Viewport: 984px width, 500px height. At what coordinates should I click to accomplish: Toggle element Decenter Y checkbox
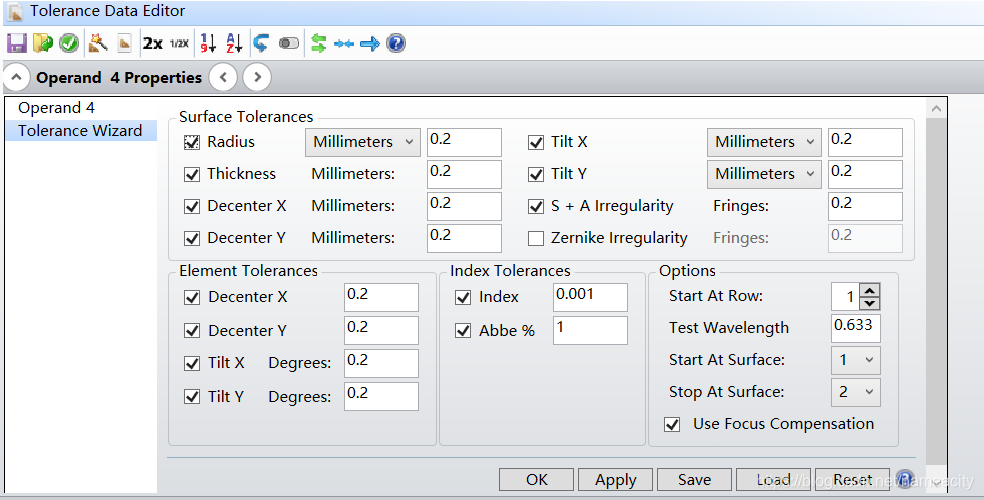192,331
